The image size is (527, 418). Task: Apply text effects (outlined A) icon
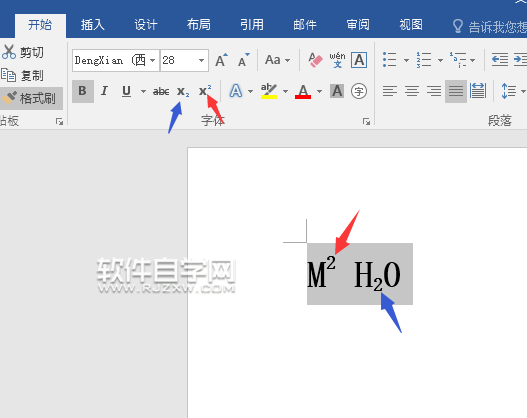click(236, 91)
